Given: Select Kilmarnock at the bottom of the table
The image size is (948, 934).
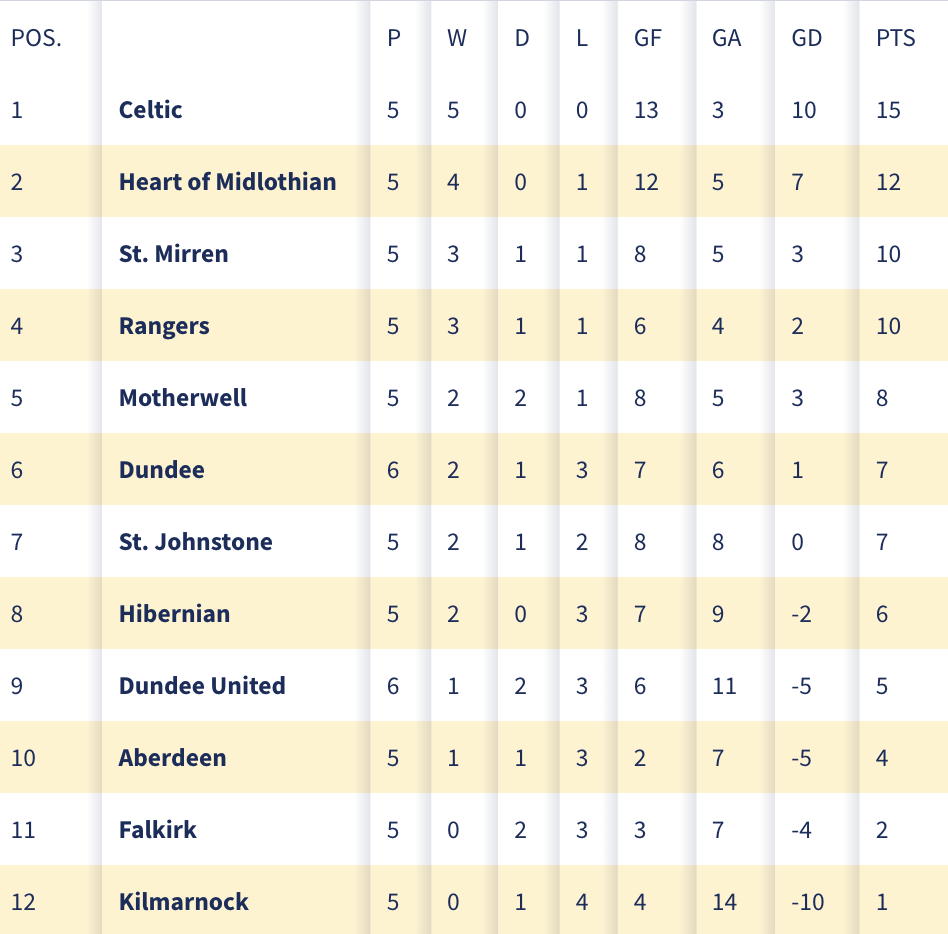Looking at the screenshot, I should click(184, 901).
